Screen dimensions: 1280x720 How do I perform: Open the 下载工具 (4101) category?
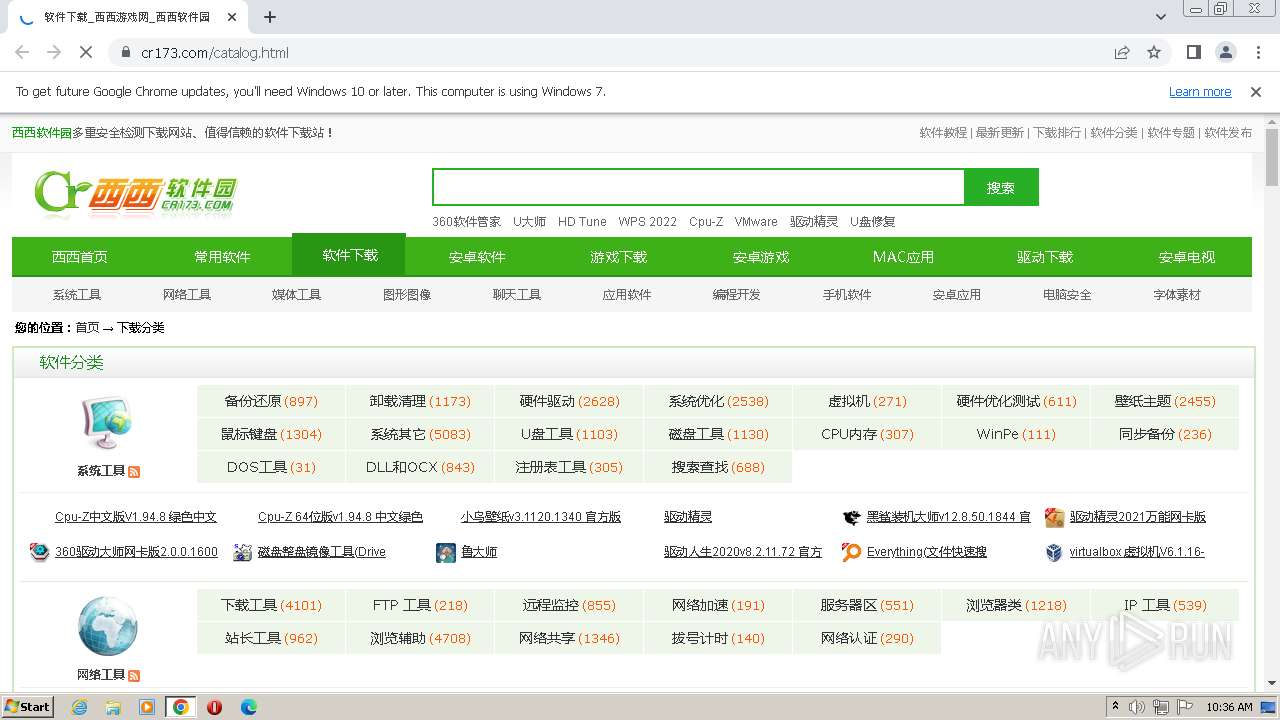(271, 605)
